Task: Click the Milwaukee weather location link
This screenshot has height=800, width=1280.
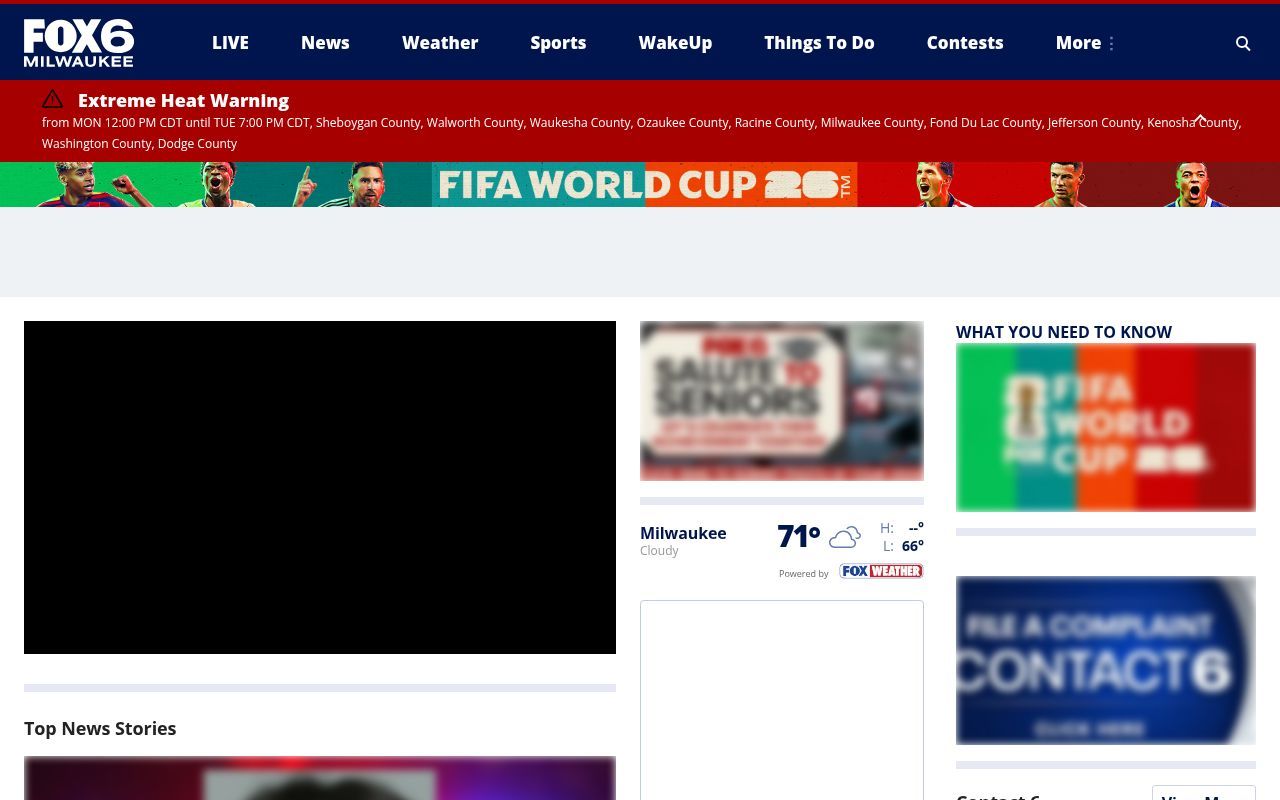Action: pos(683,533)
